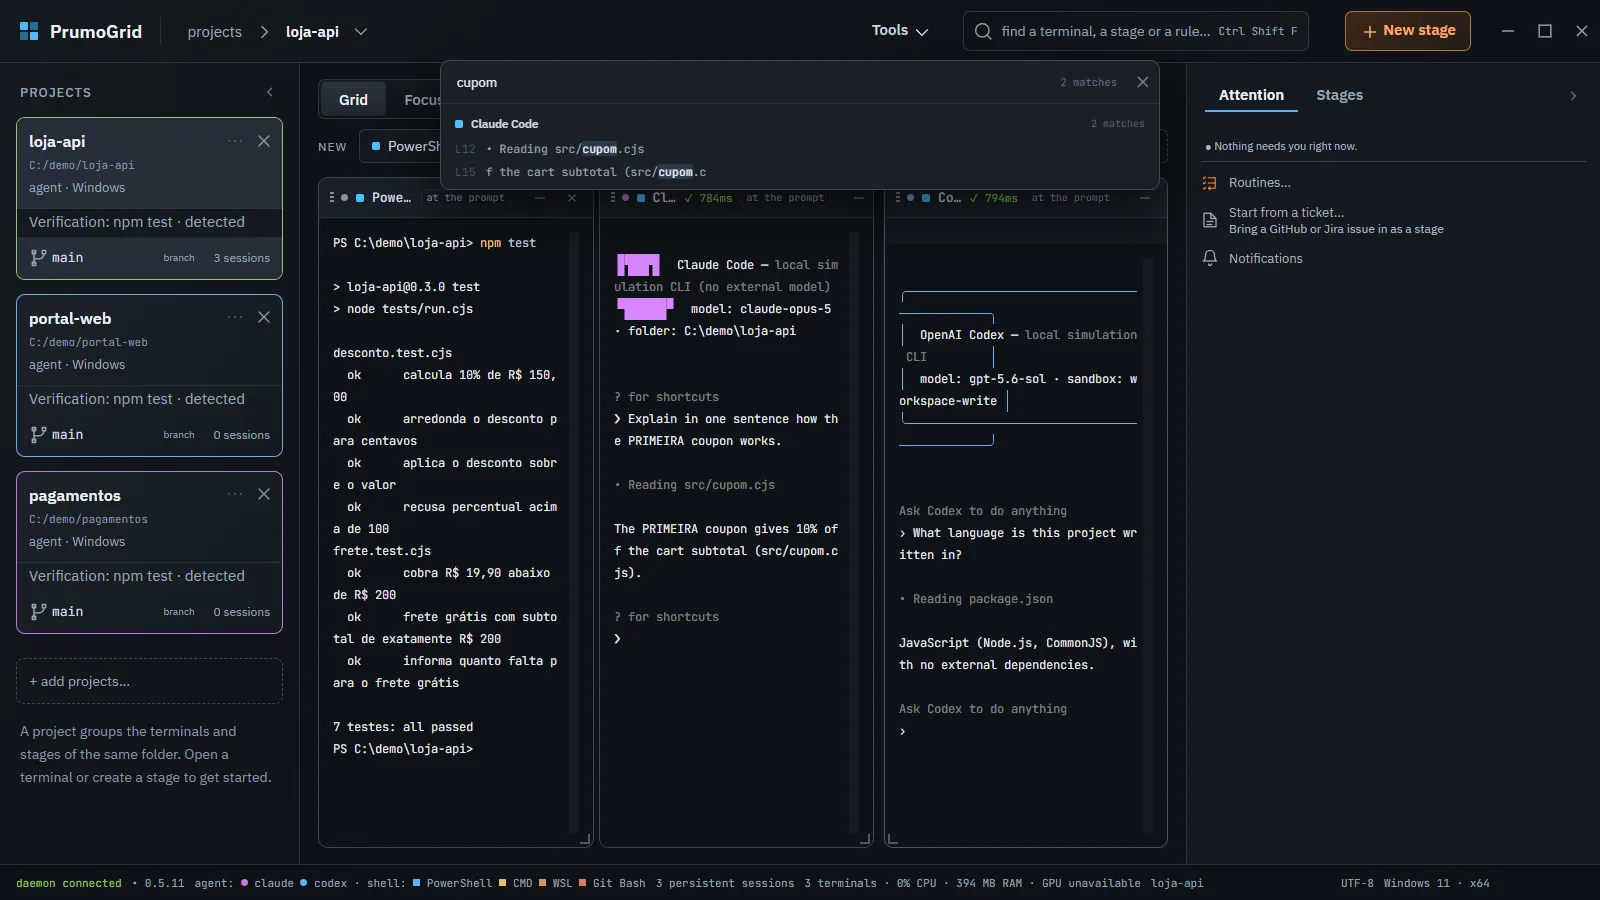This screenshot has width=1600, height=900.
Task: Collapse the right Attention panel with the chevron
Action: [x=1573, y=96]
